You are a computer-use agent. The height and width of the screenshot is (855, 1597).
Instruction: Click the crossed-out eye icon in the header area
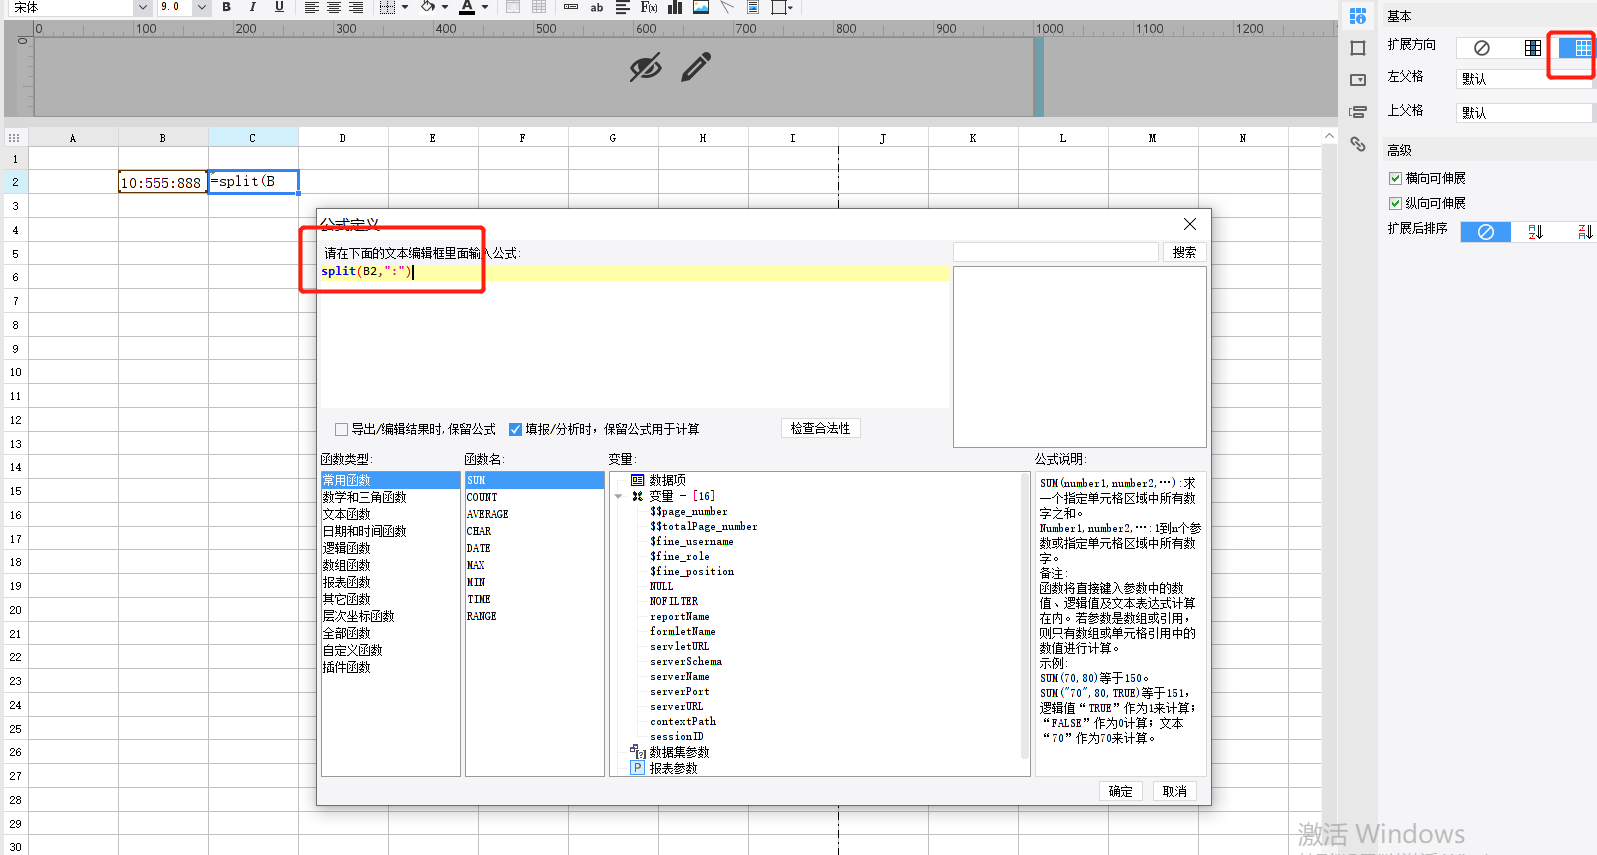point(645,67)
